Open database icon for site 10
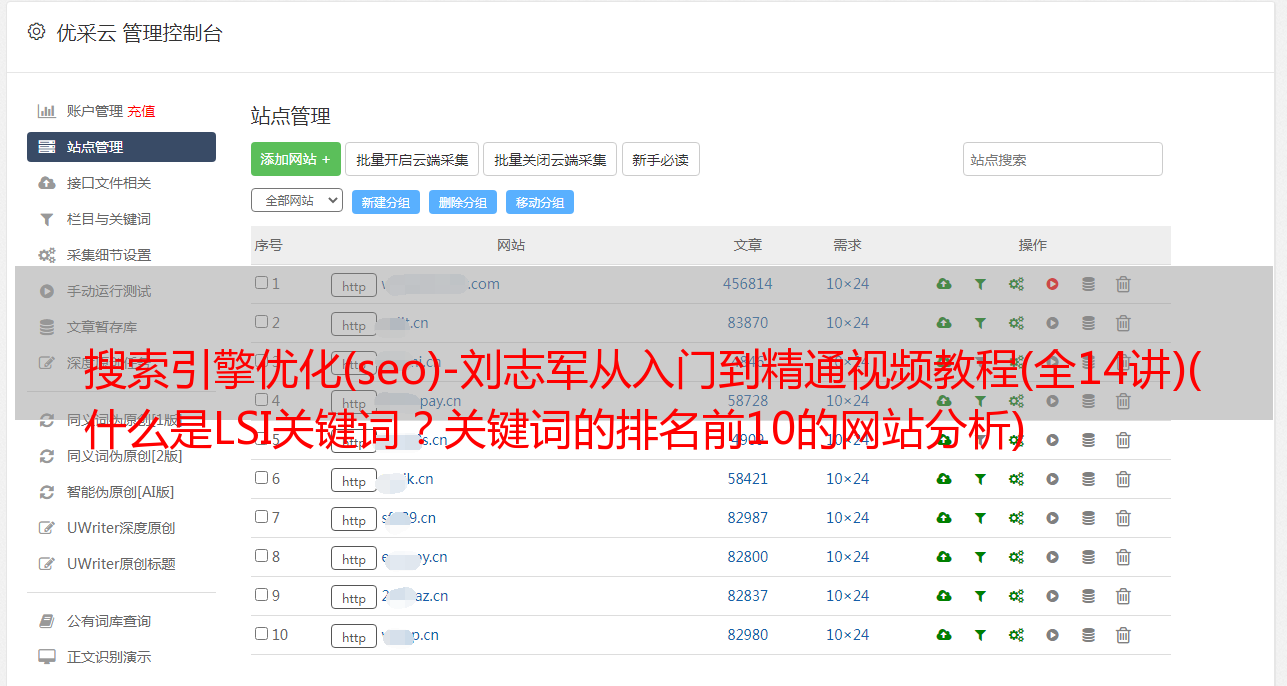This screenshot has width=1287, height=686. coord(1088,635)
